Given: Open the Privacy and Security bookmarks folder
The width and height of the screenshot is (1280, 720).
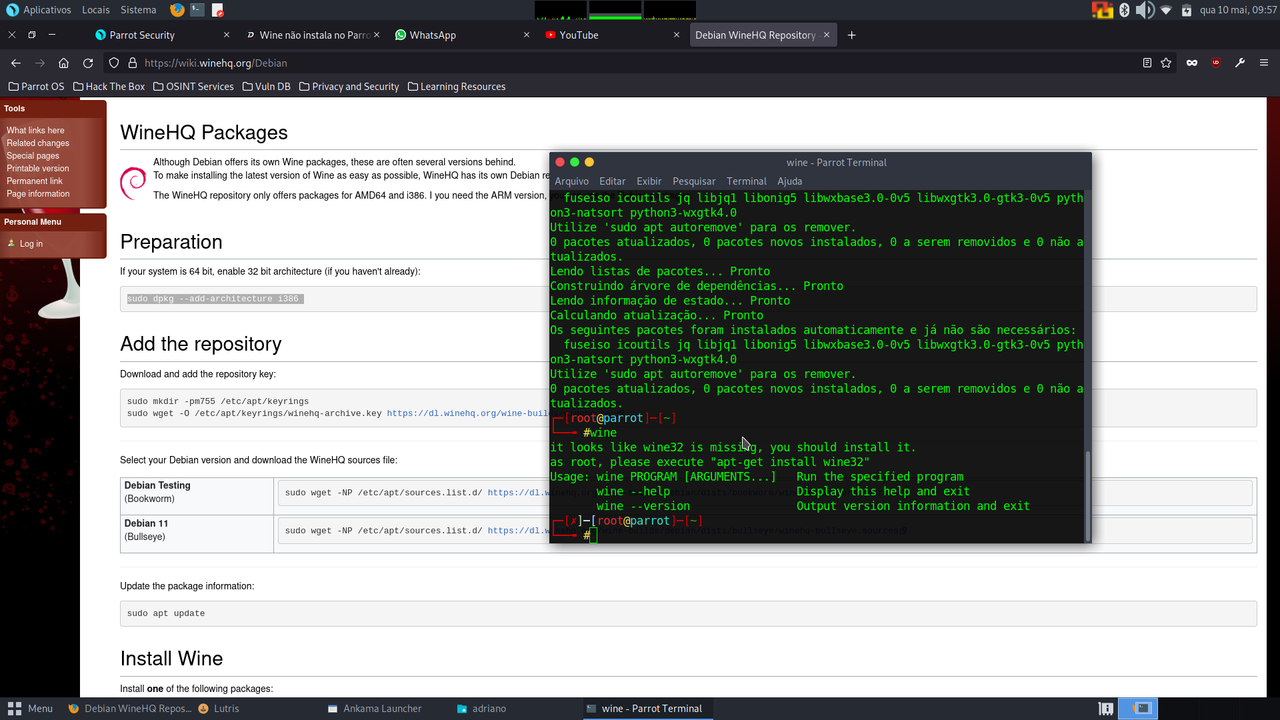Looking at the screenshot, I should 348,87.
